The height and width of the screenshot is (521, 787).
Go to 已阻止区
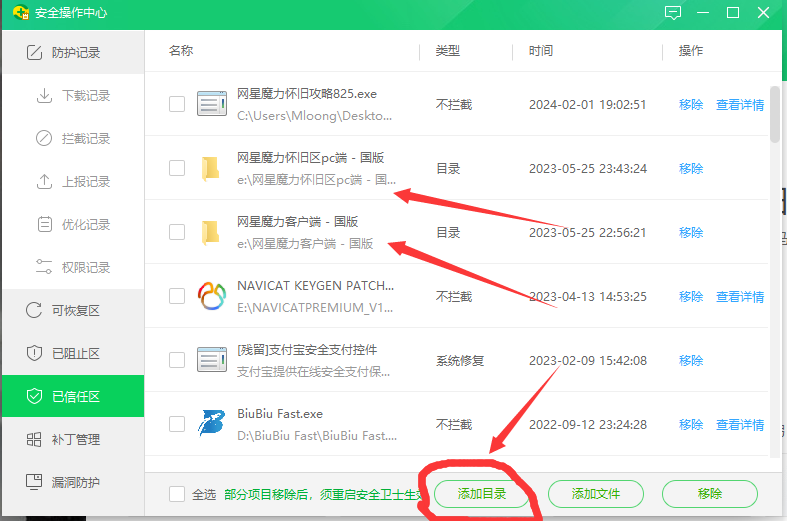click(73, 353)
